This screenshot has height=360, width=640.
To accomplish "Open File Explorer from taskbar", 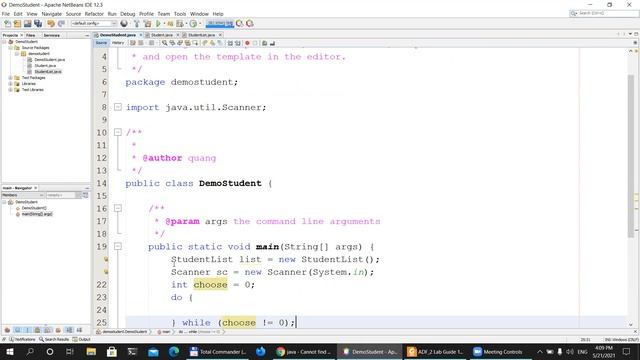I will [91, 351].
